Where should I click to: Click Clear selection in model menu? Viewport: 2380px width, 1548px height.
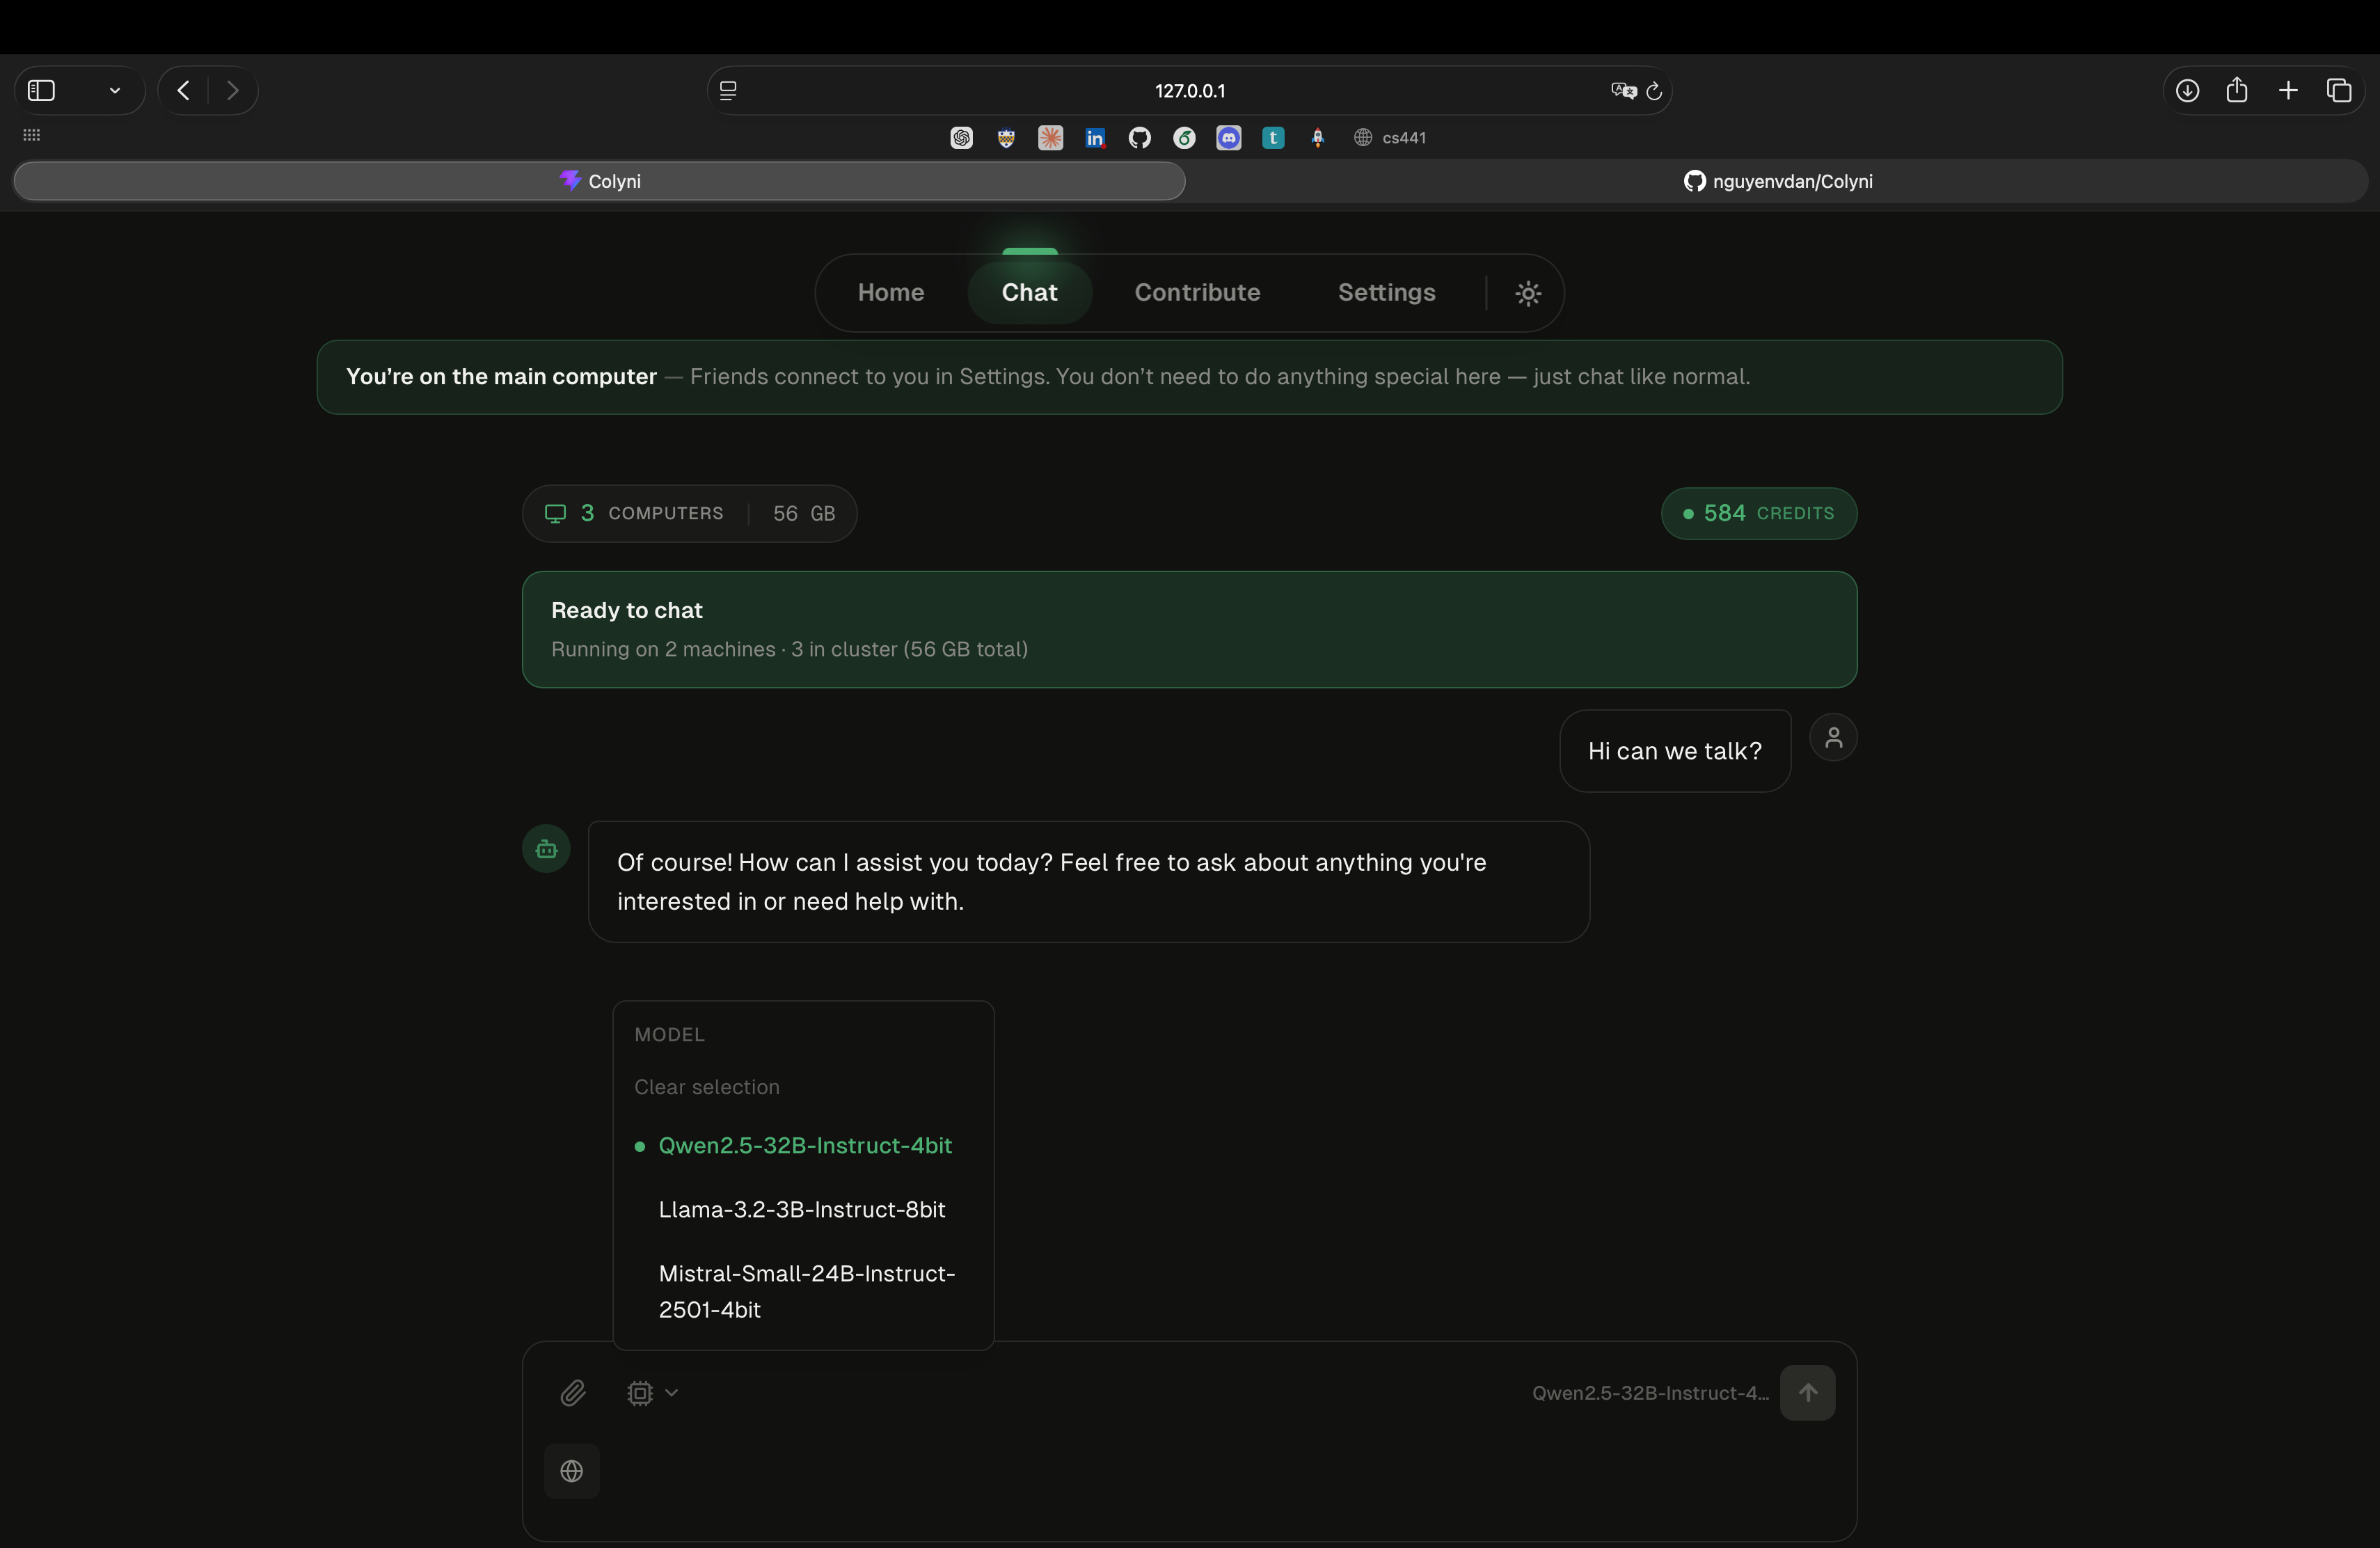tap(706, 1086)
